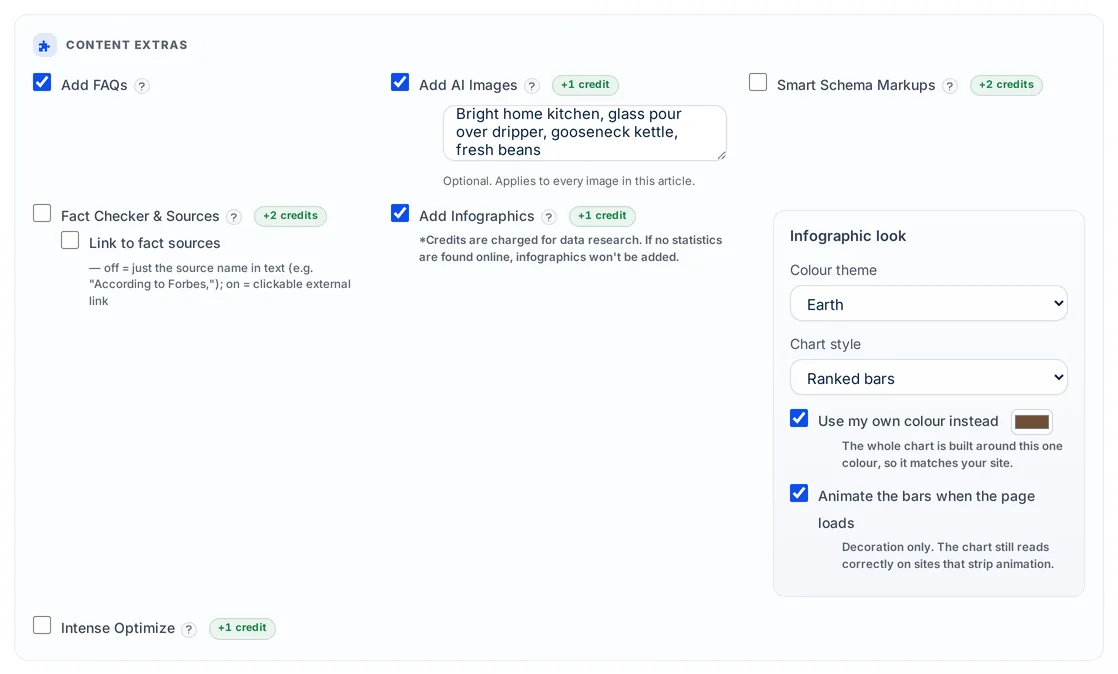Open the help tooltip next to Add FAQs
The image size is (1118, 674).
tap(142, 86)
